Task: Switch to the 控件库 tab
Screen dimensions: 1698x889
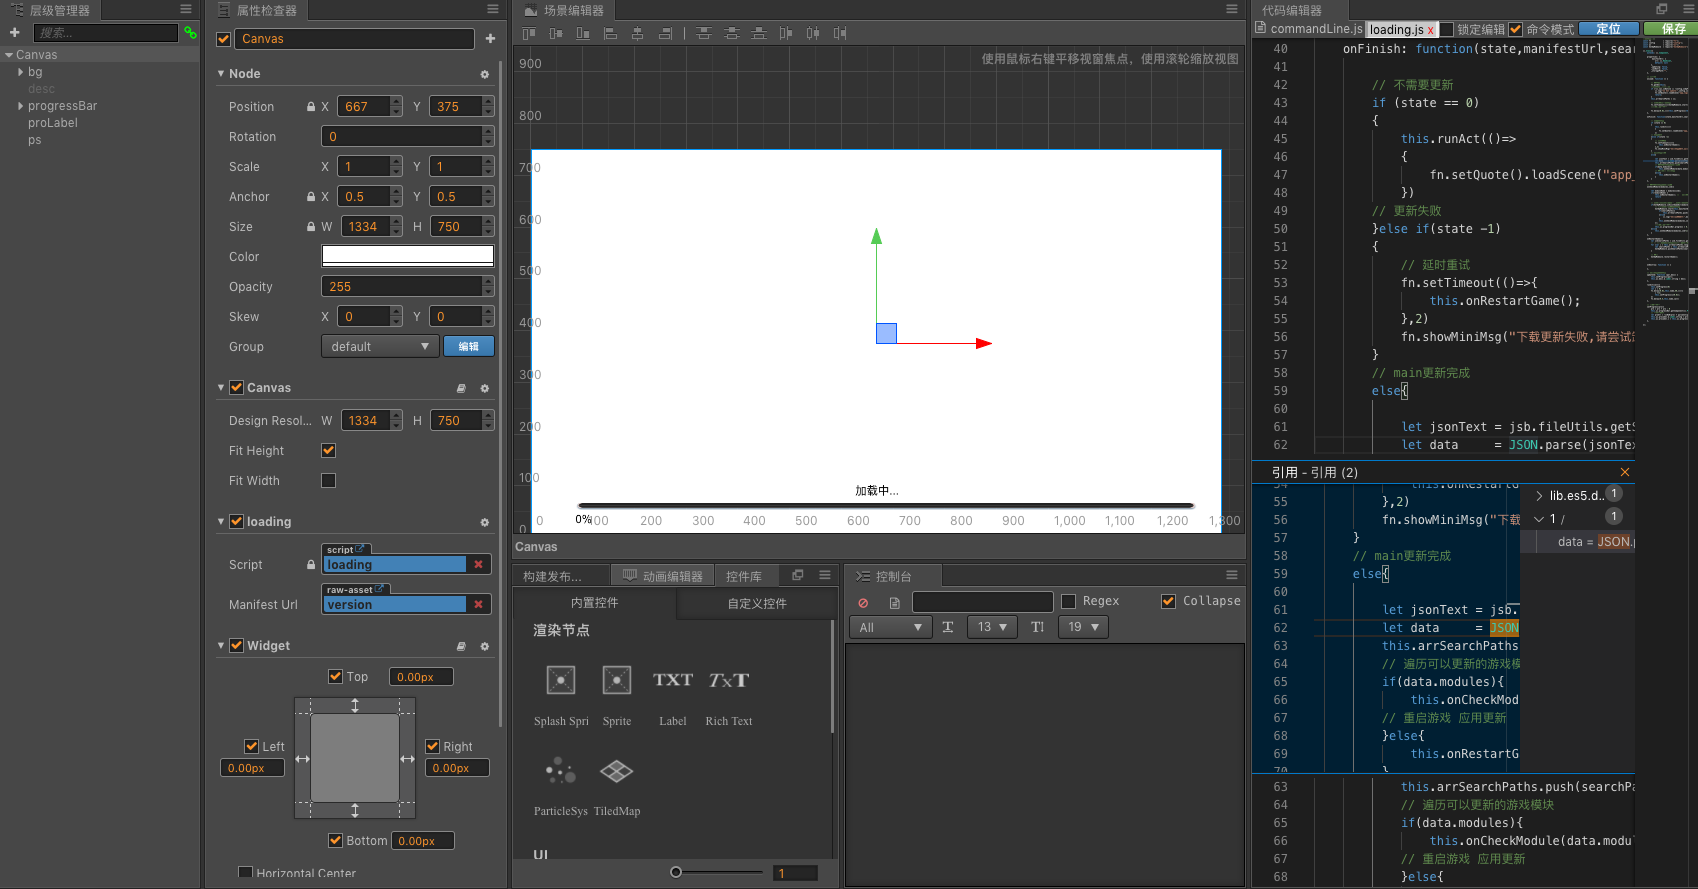Action: (x=744, y=576)
